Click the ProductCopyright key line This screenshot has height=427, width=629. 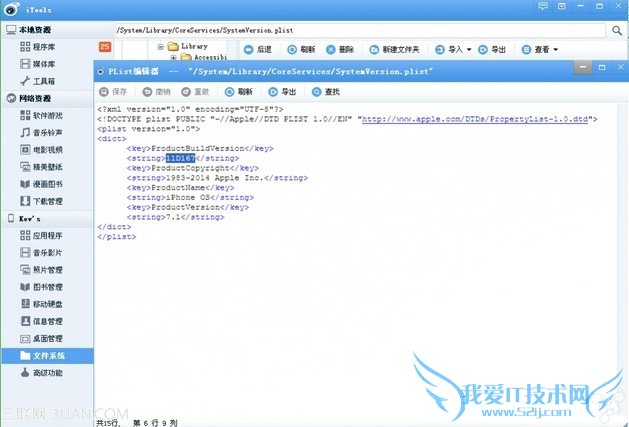(x=193, y=168)
